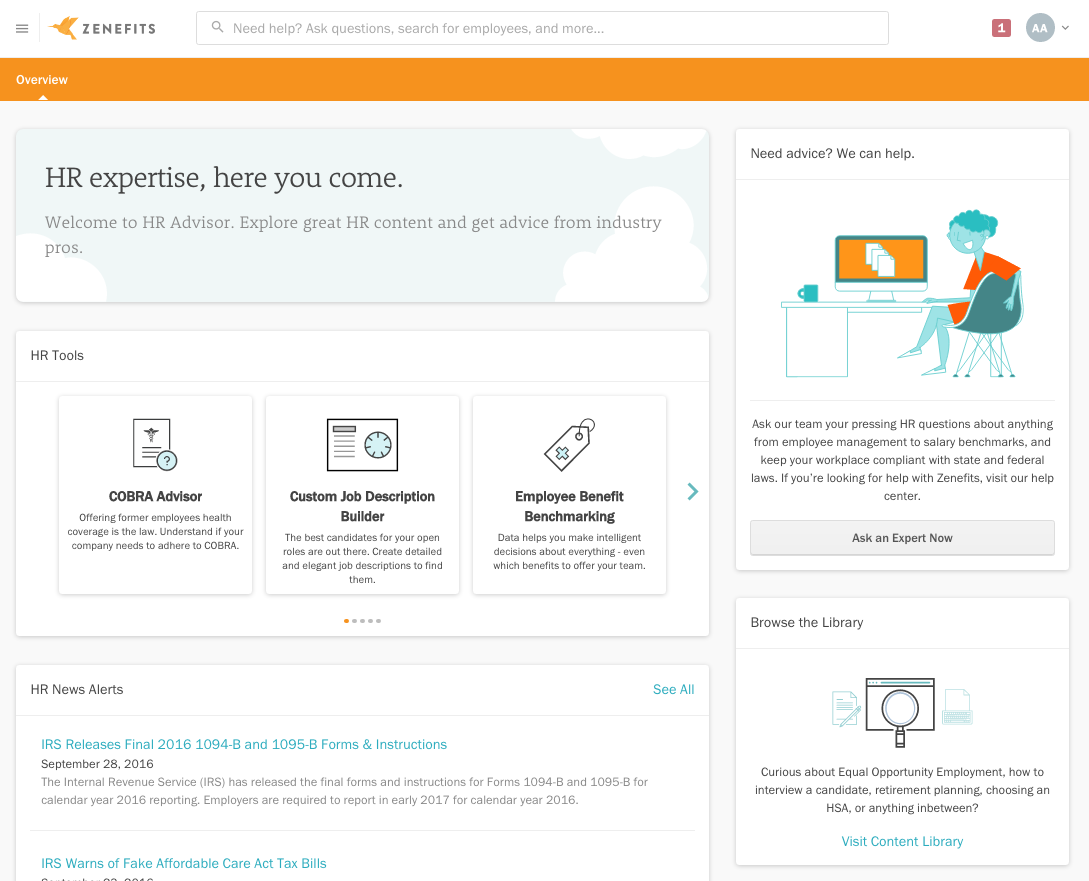The image size is (1089, 881).
Task: Show next HR Tools with right chevron
Action: point(692,491)
